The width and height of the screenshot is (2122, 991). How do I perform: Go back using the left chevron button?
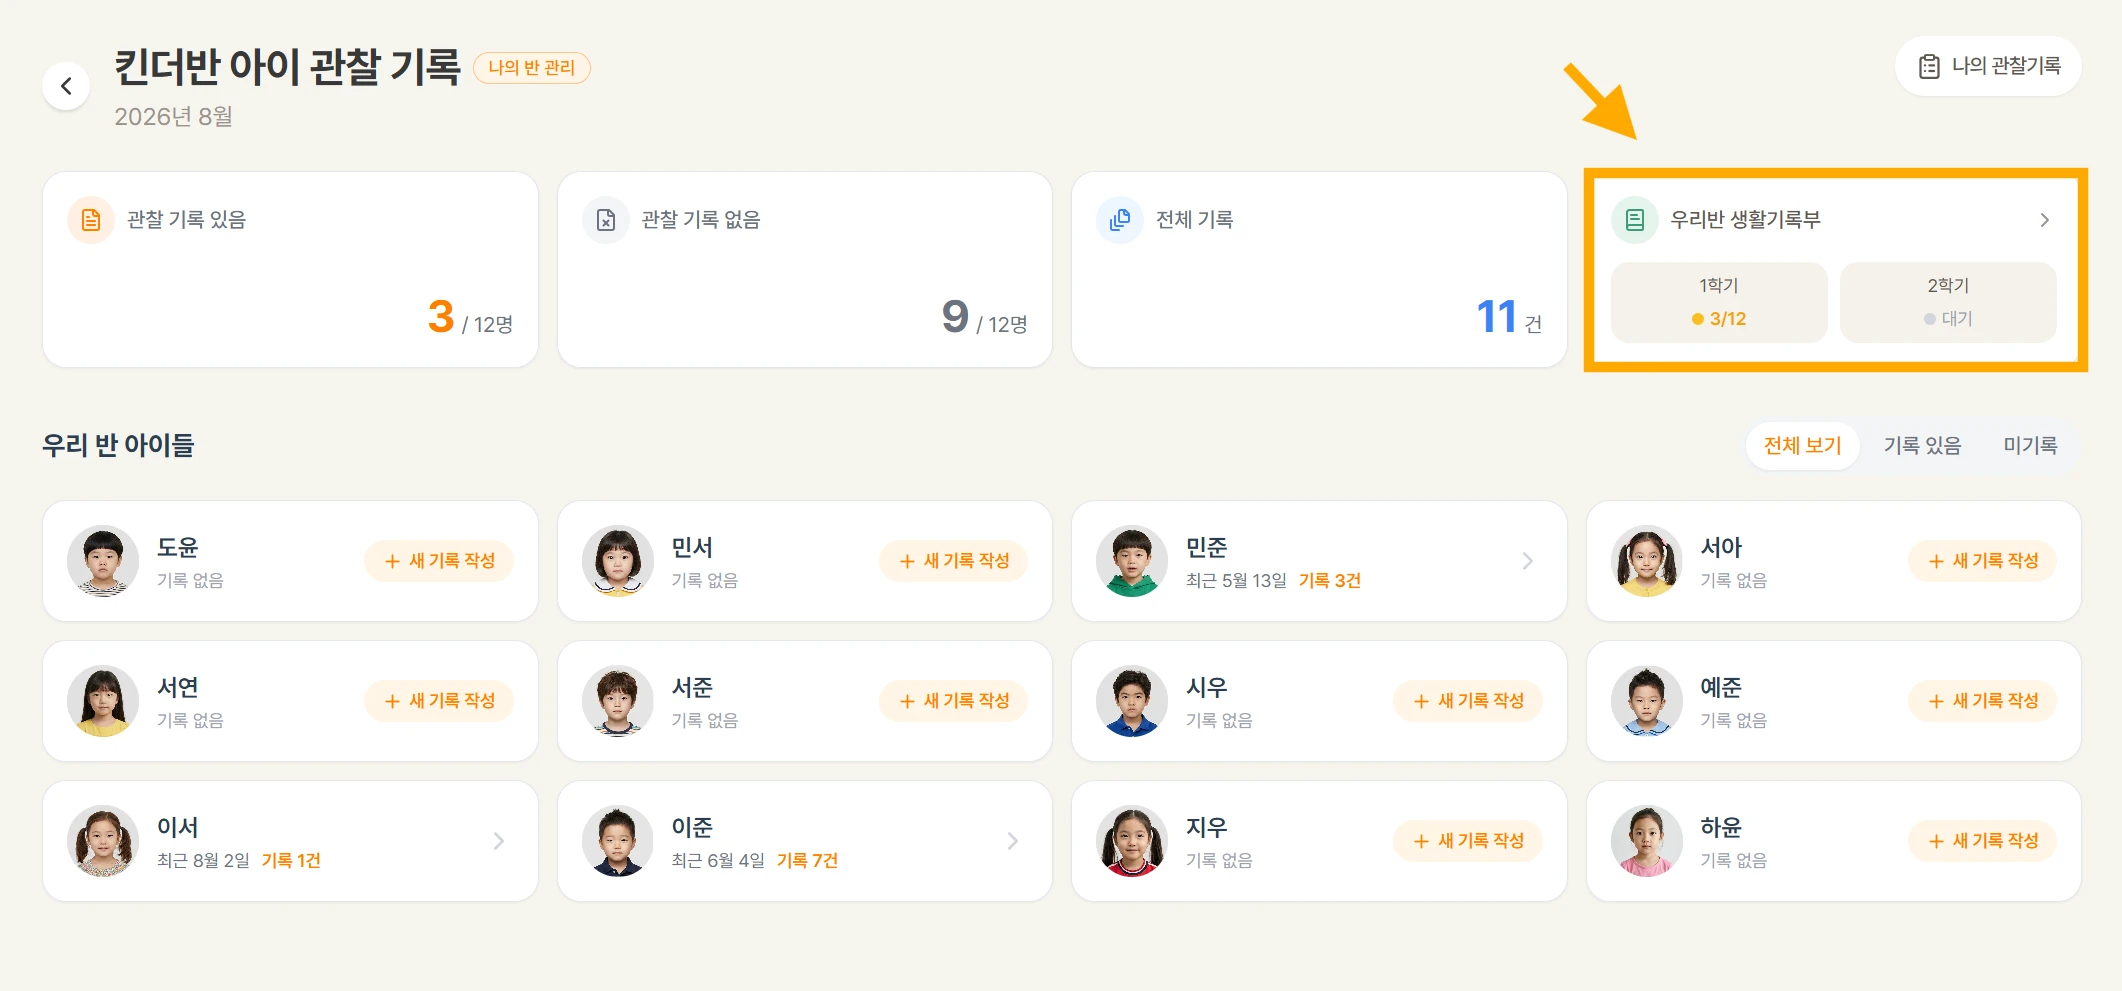pos(66,86)
